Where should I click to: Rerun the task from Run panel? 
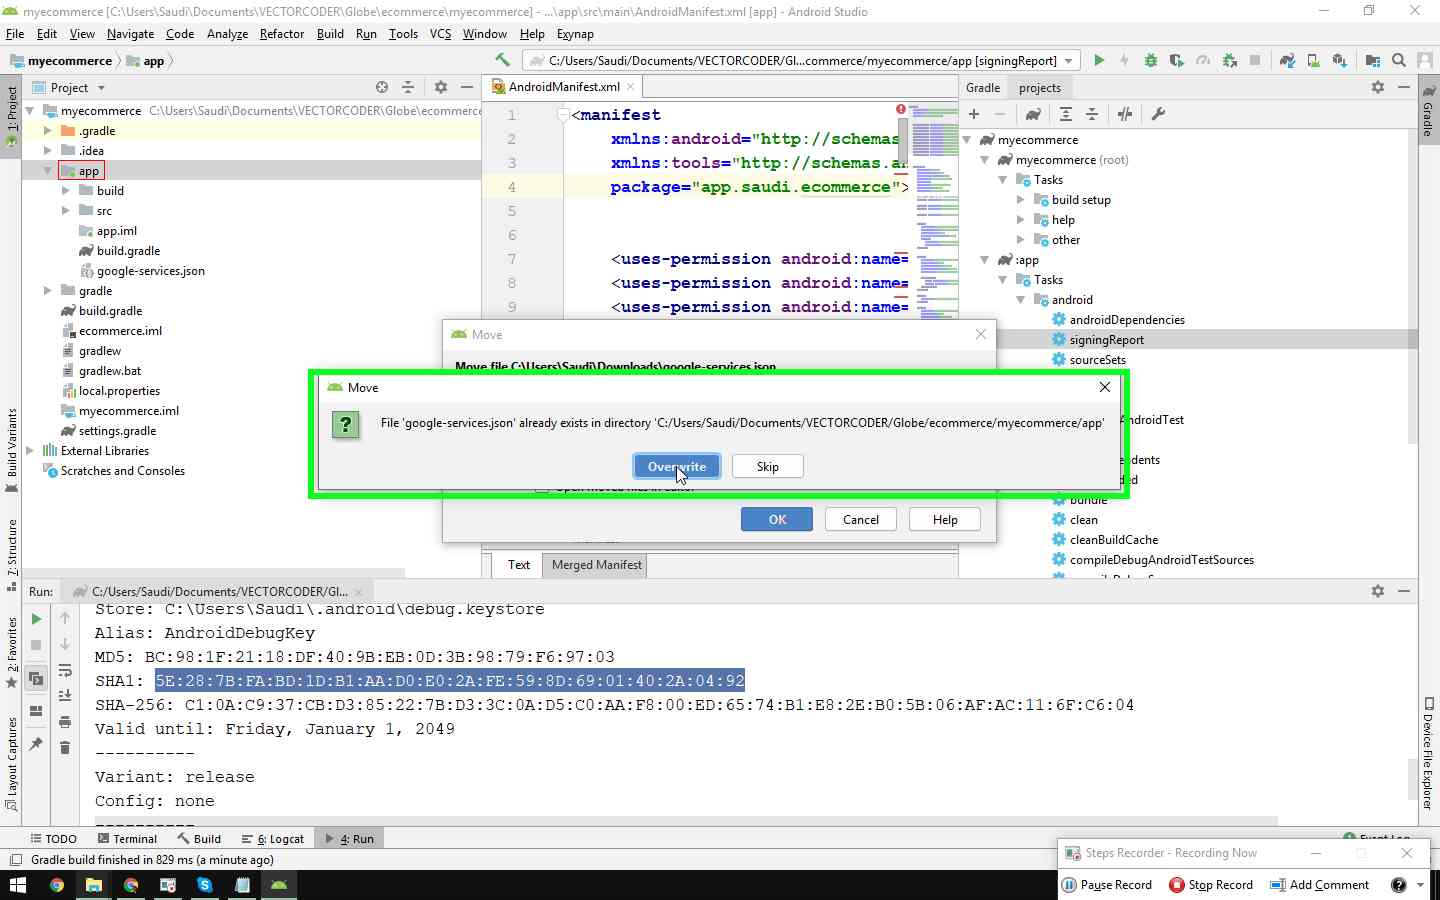[x=36, y=619]
